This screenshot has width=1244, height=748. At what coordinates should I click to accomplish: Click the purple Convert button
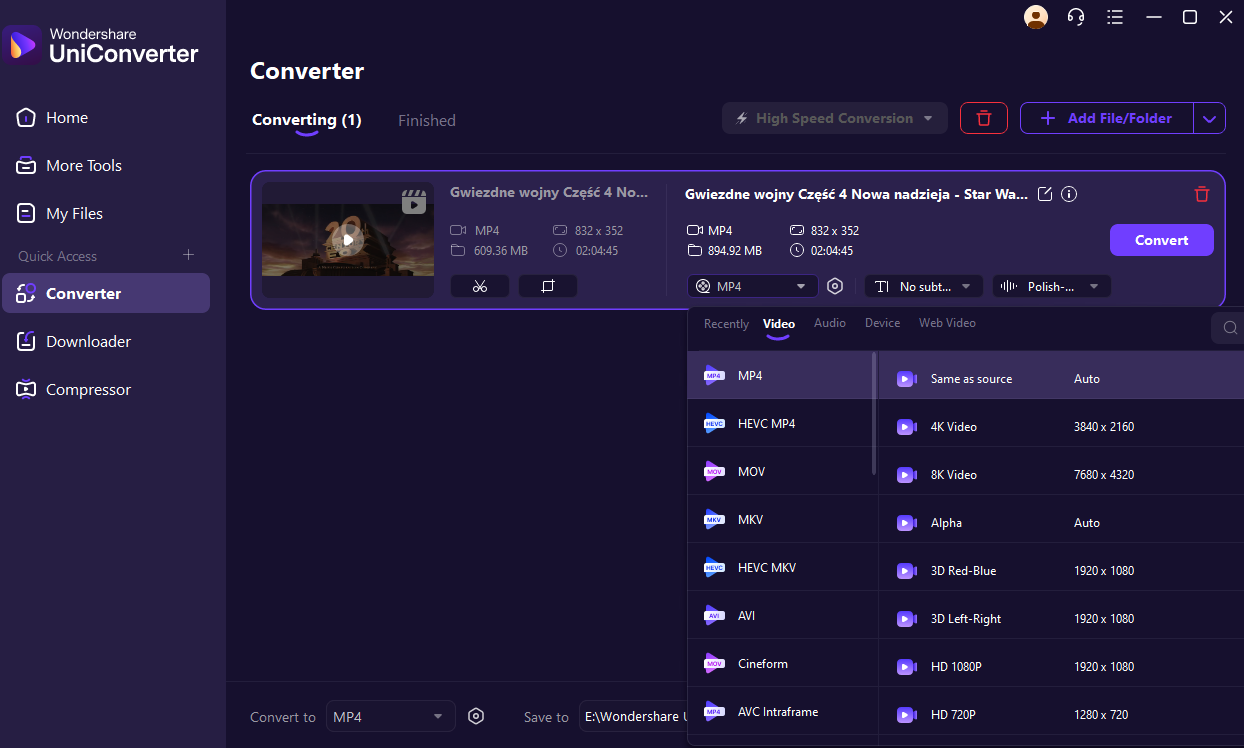coord(1161,240)
